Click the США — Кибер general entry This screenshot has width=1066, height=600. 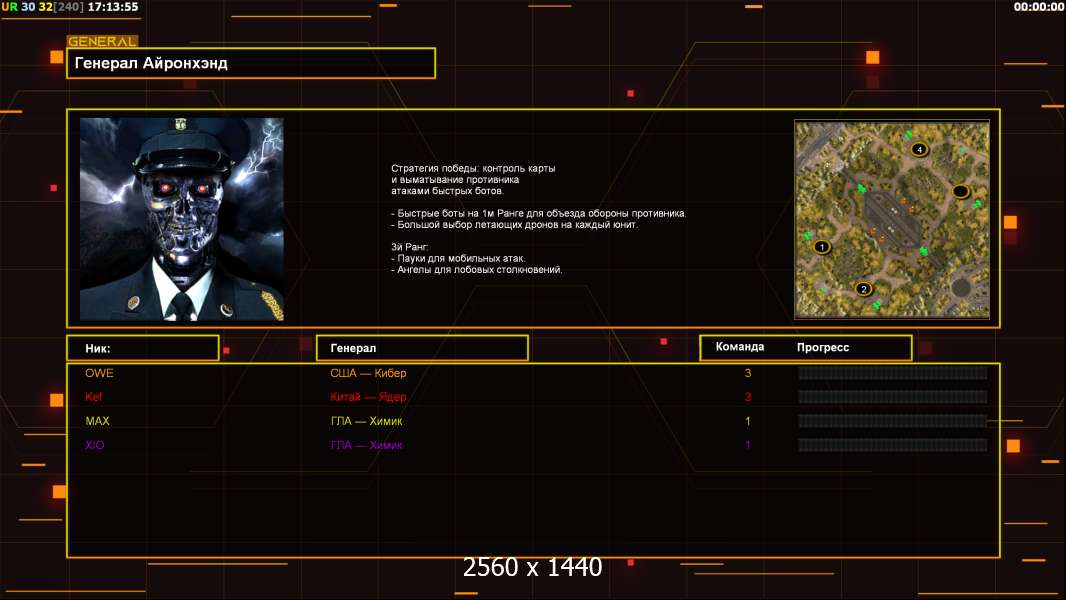368,373
